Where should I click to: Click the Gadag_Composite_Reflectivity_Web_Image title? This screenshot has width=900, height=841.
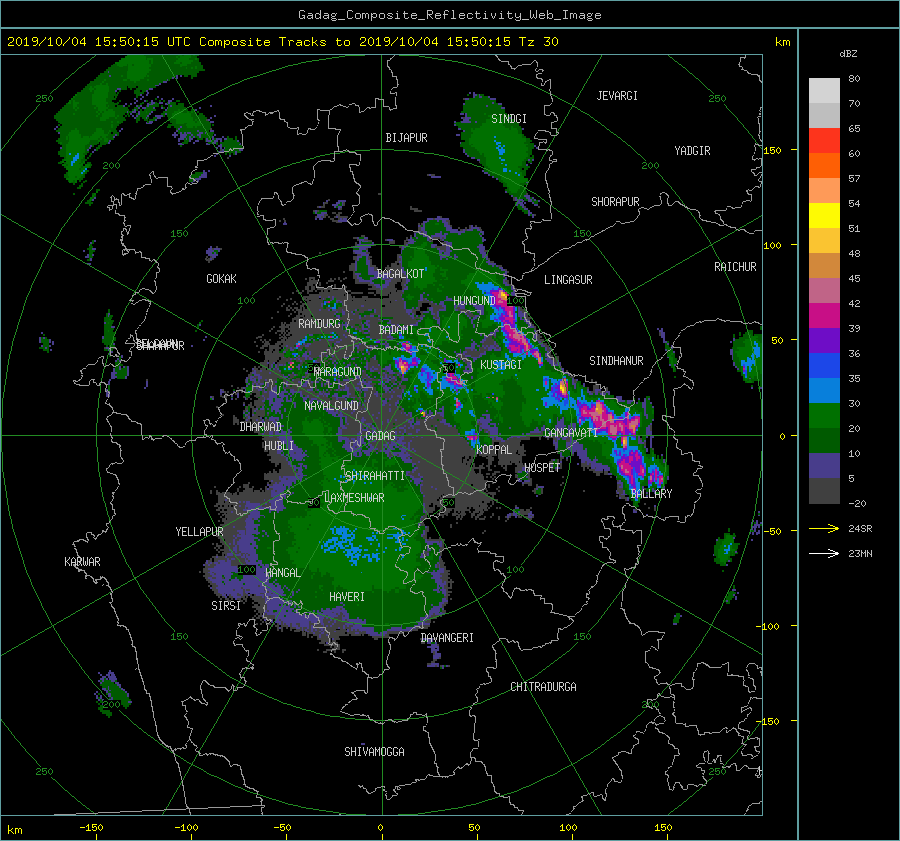tap(449, 15)
